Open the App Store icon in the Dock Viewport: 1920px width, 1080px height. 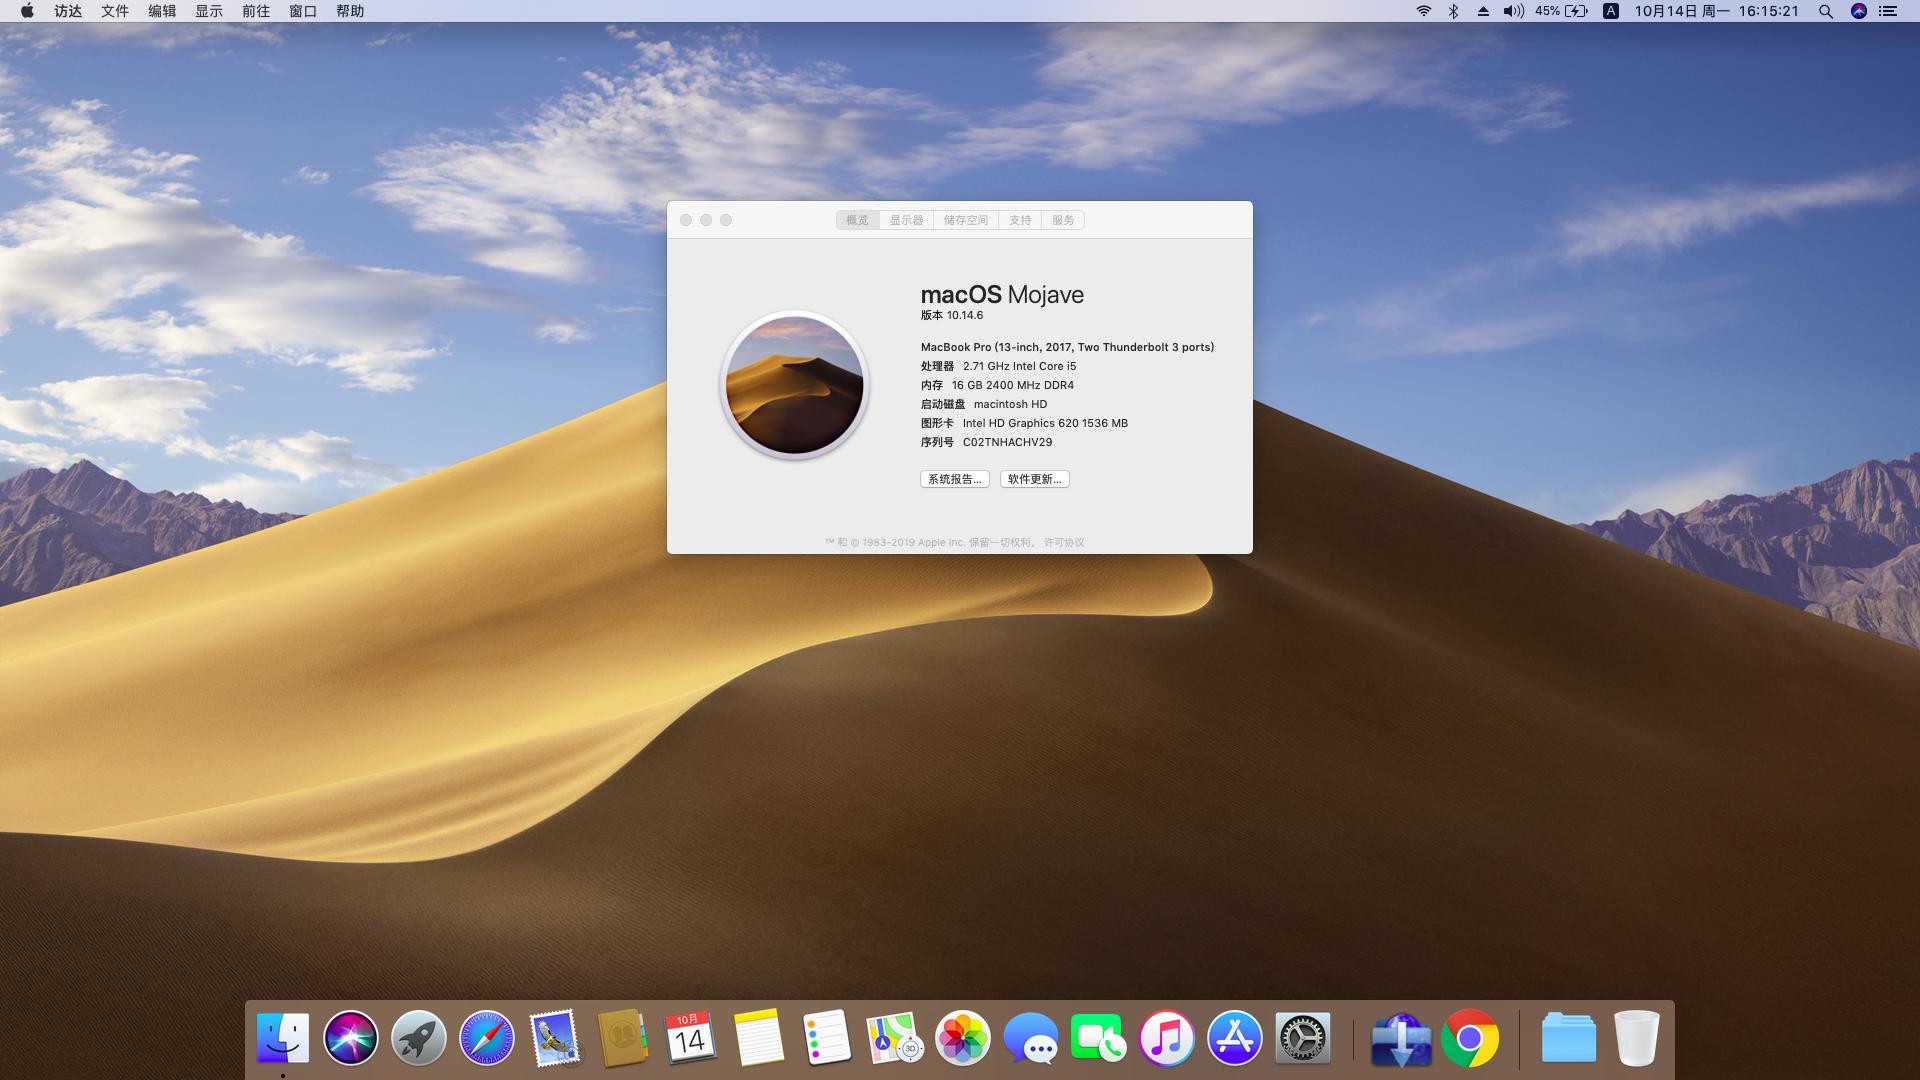[x=1234, y=1037]
